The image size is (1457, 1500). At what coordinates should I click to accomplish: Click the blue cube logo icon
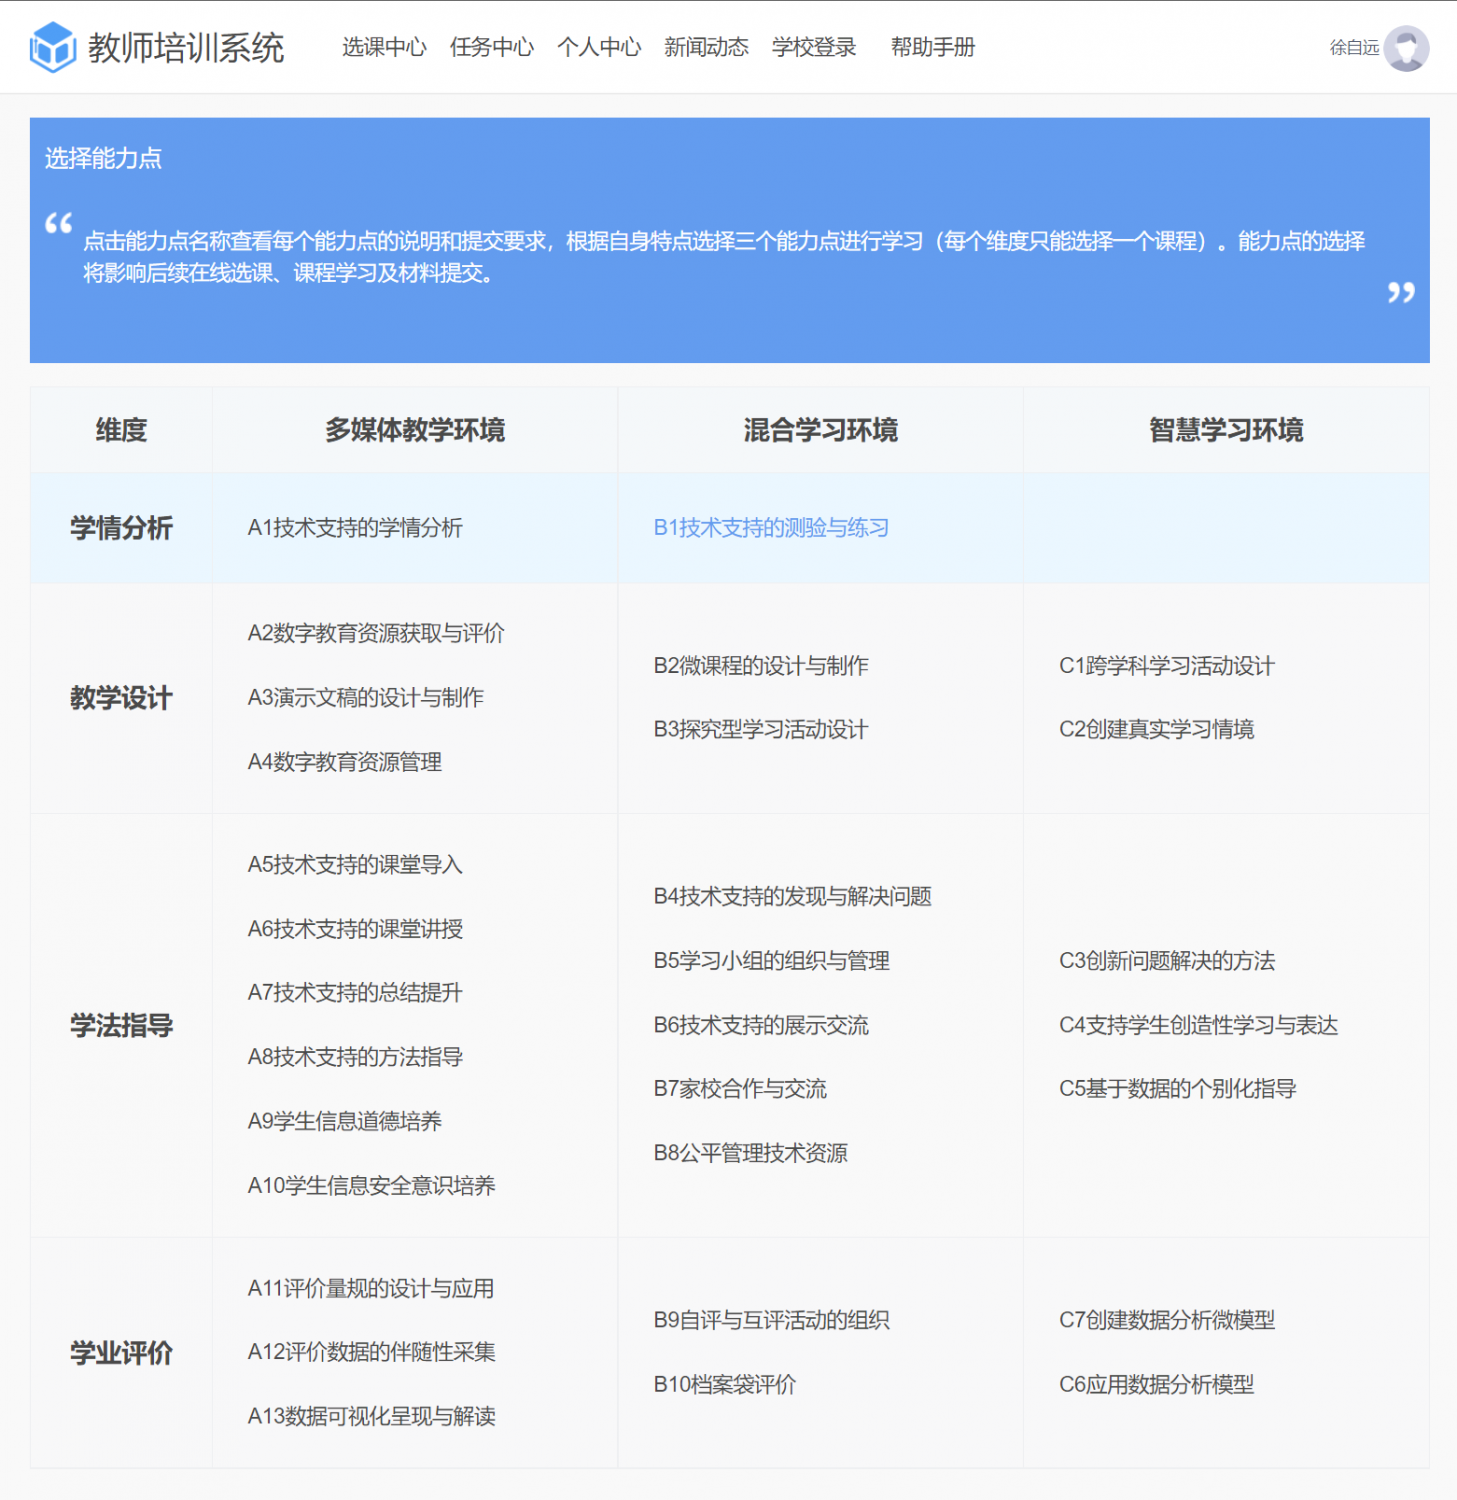53,47
